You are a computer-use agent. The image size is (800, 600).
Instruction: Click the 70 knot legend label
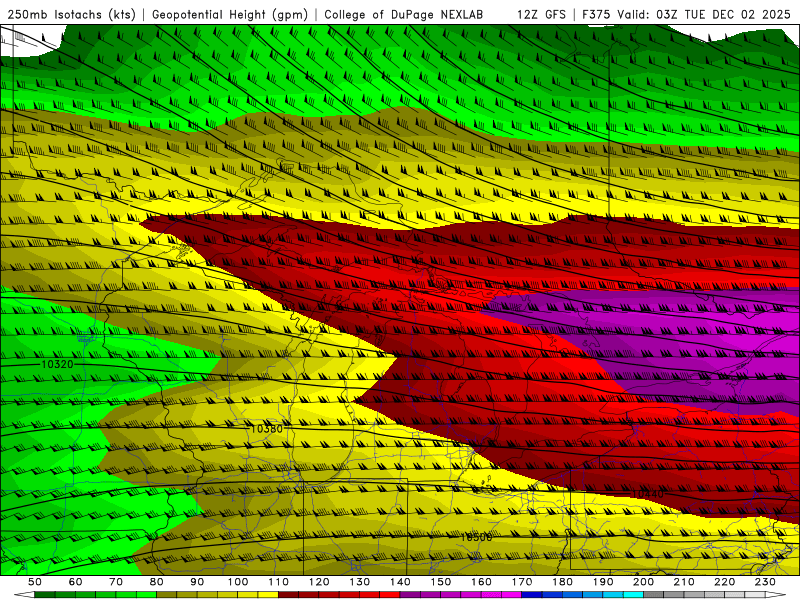pos(116,582)
